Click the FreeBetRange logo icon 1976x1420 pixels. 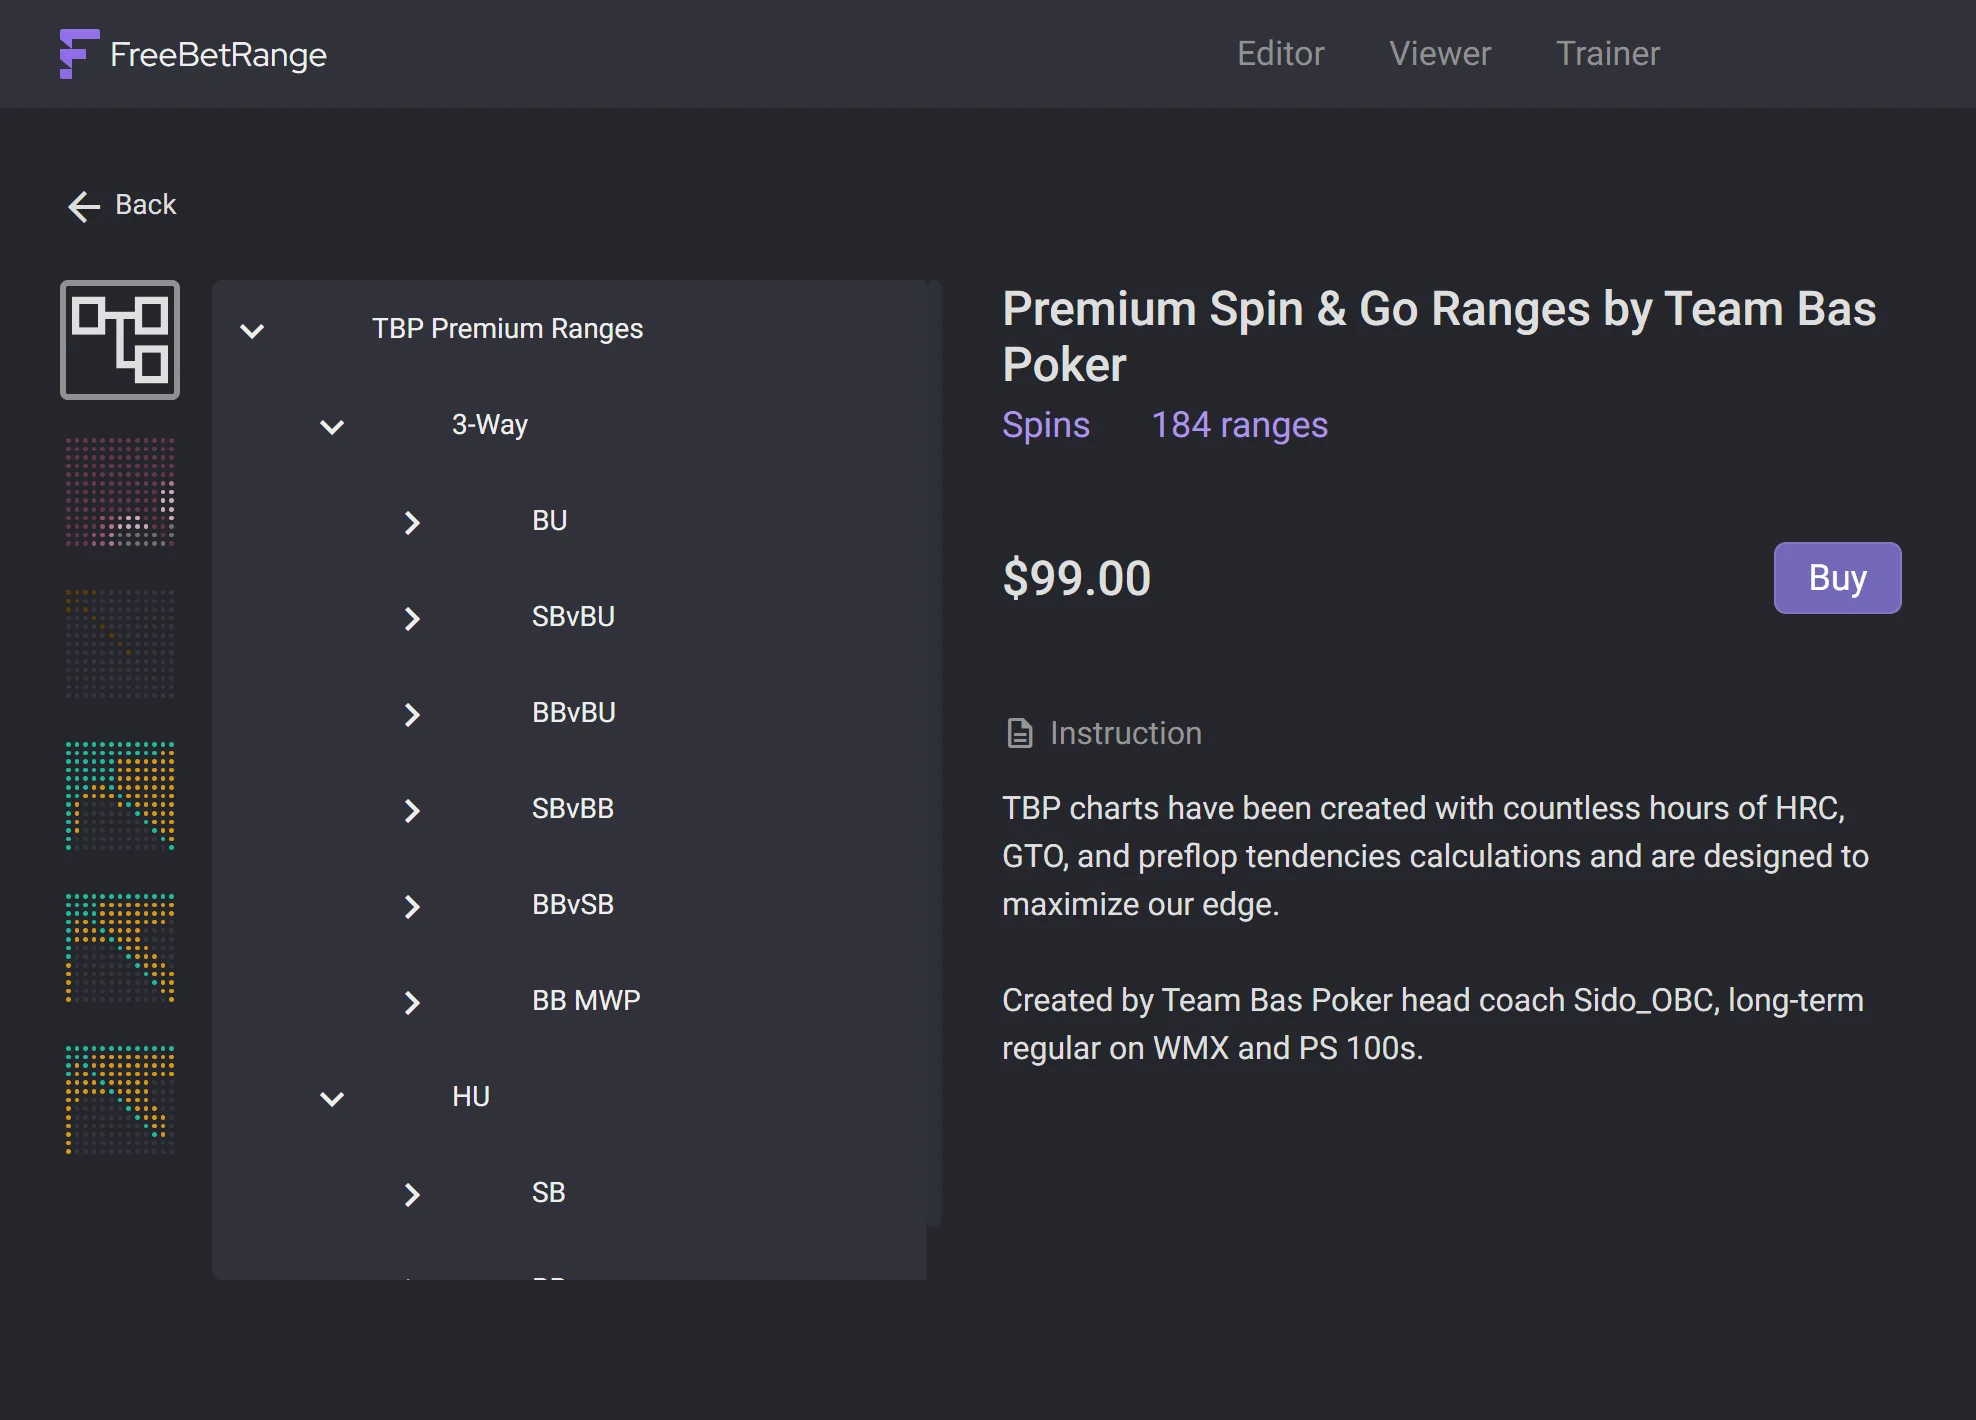(76, 54)
